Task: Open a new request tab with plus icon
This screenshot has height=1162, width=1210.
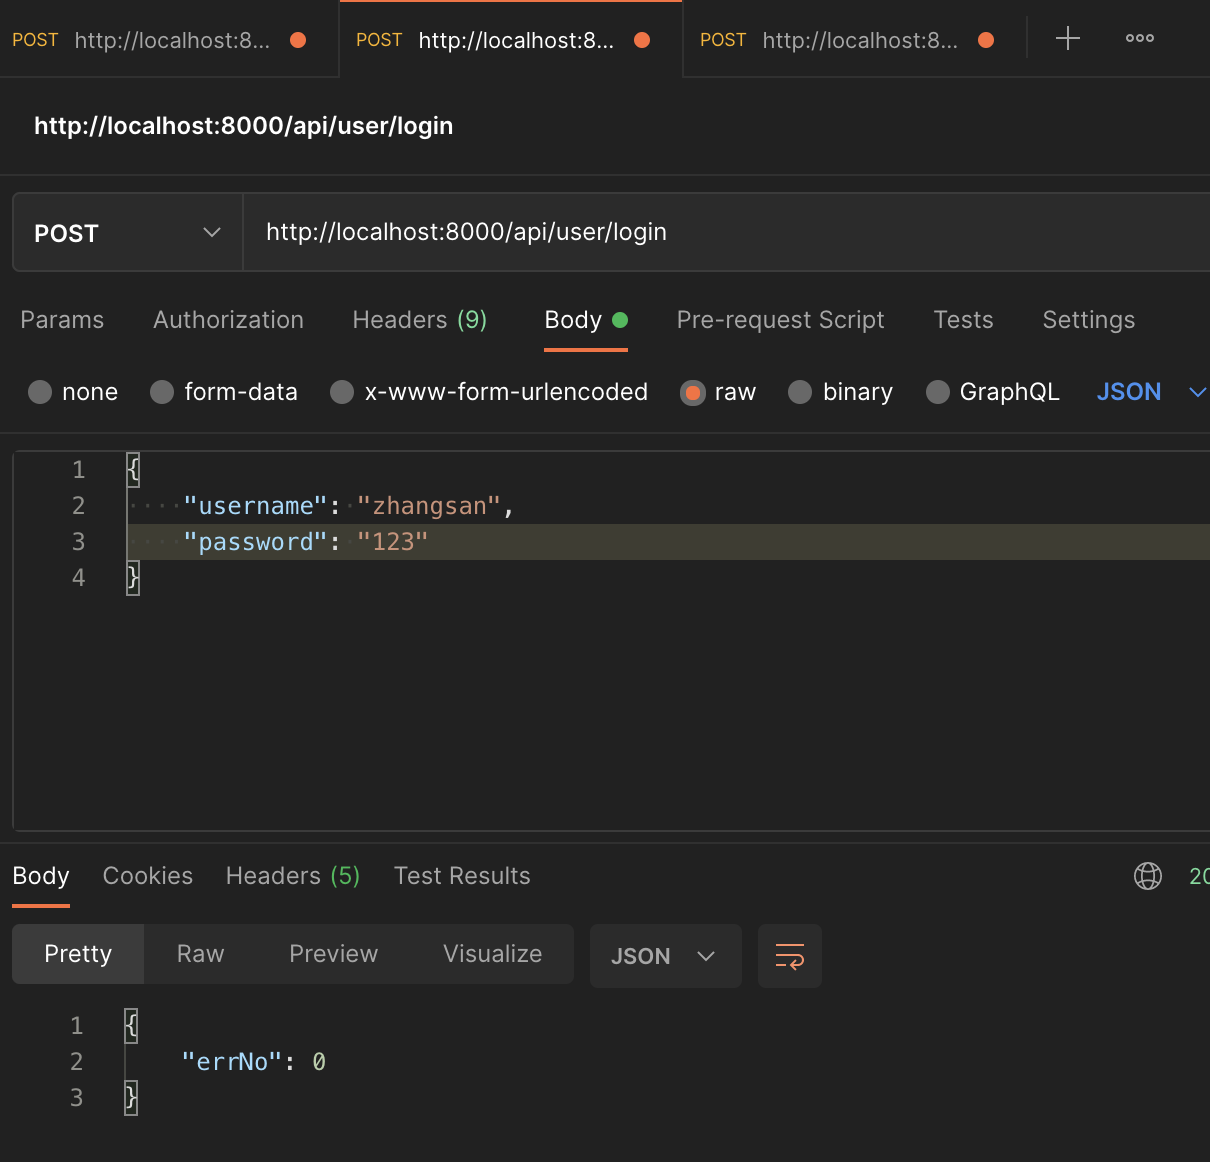Action: point(1068,39)
